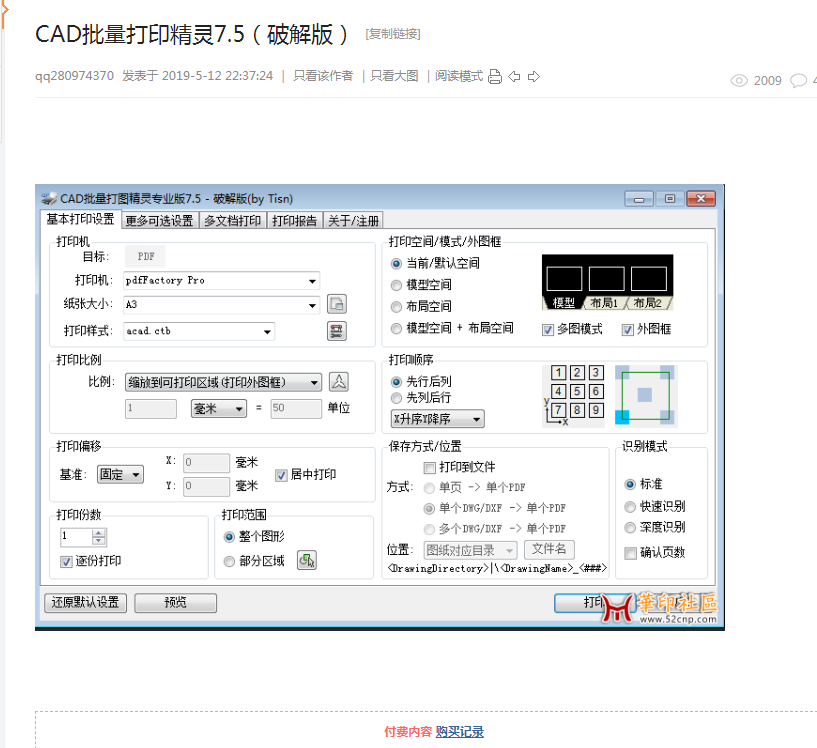
Task: Switch to 基本打印设置 tab
Action: [81, 219]
